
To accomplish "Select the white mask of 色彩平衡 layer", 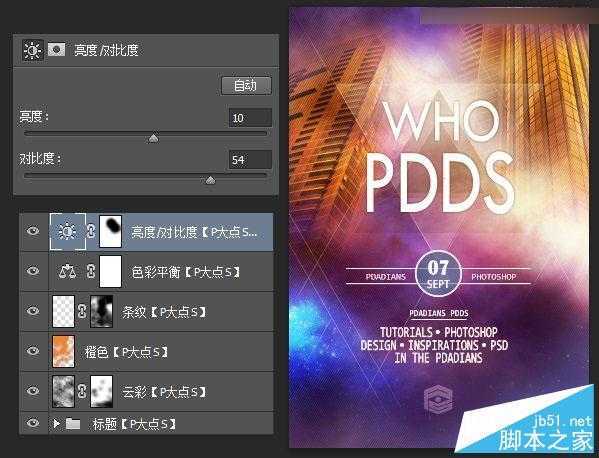I will click(110, 271).
